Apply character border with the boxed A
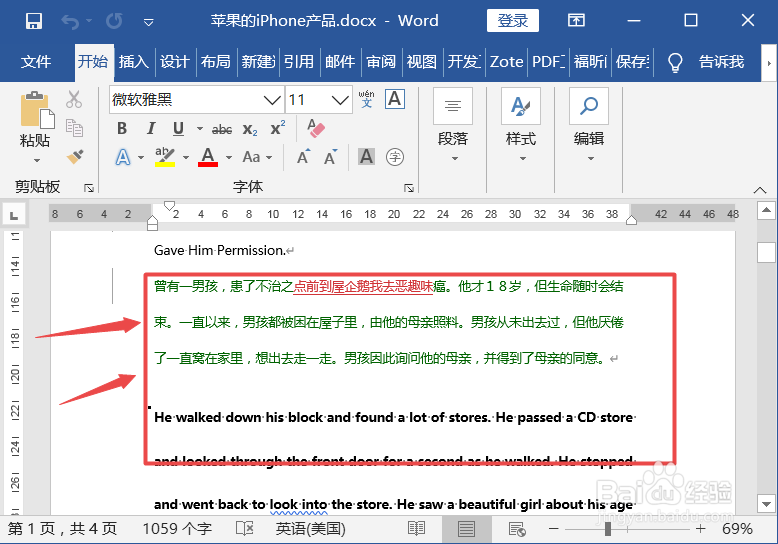This screenshot has width=778, height=544. (x=395, y=99)
